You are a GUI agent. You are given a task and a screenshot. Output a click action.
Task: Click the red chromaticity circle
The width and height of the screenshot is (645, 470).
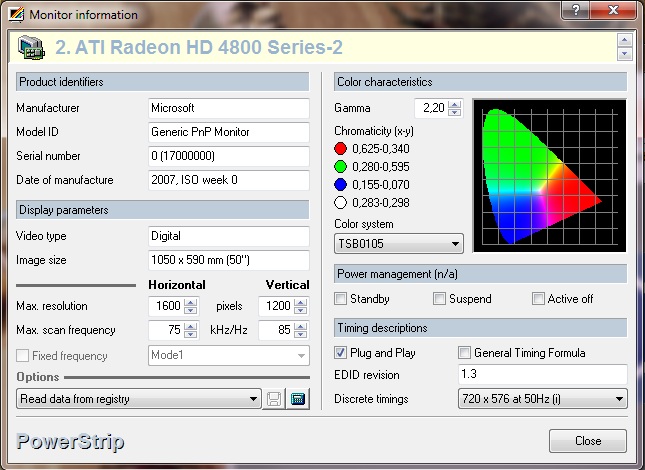(341, 148)
